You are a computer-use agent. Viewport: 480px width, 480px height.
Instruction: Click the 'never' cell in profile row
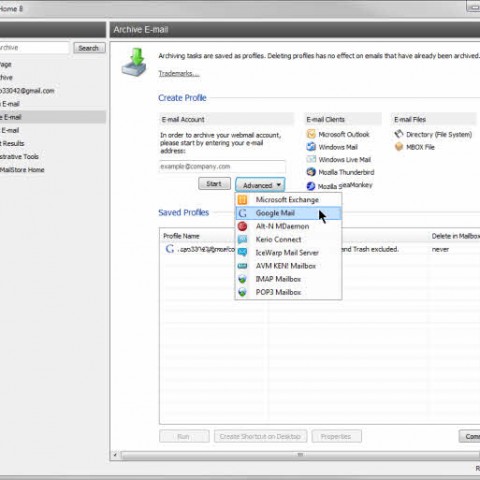coord(440,249)
